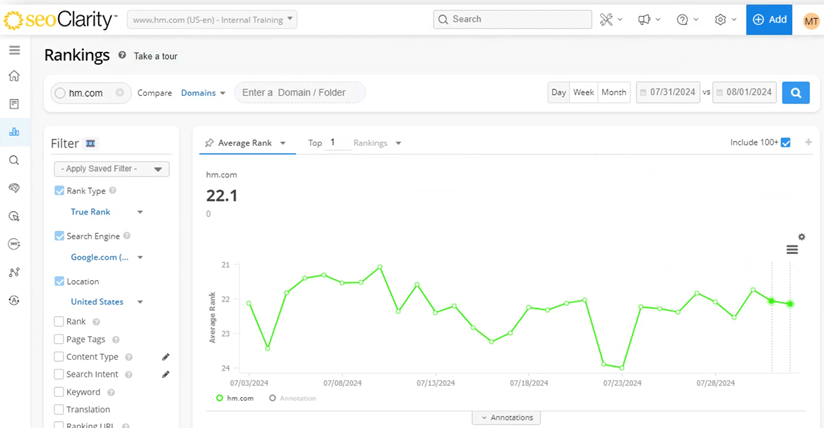Open the Google.com search engine dropdown
The height and width of the screenshot is (428, 824).
[x=107, y=257]
